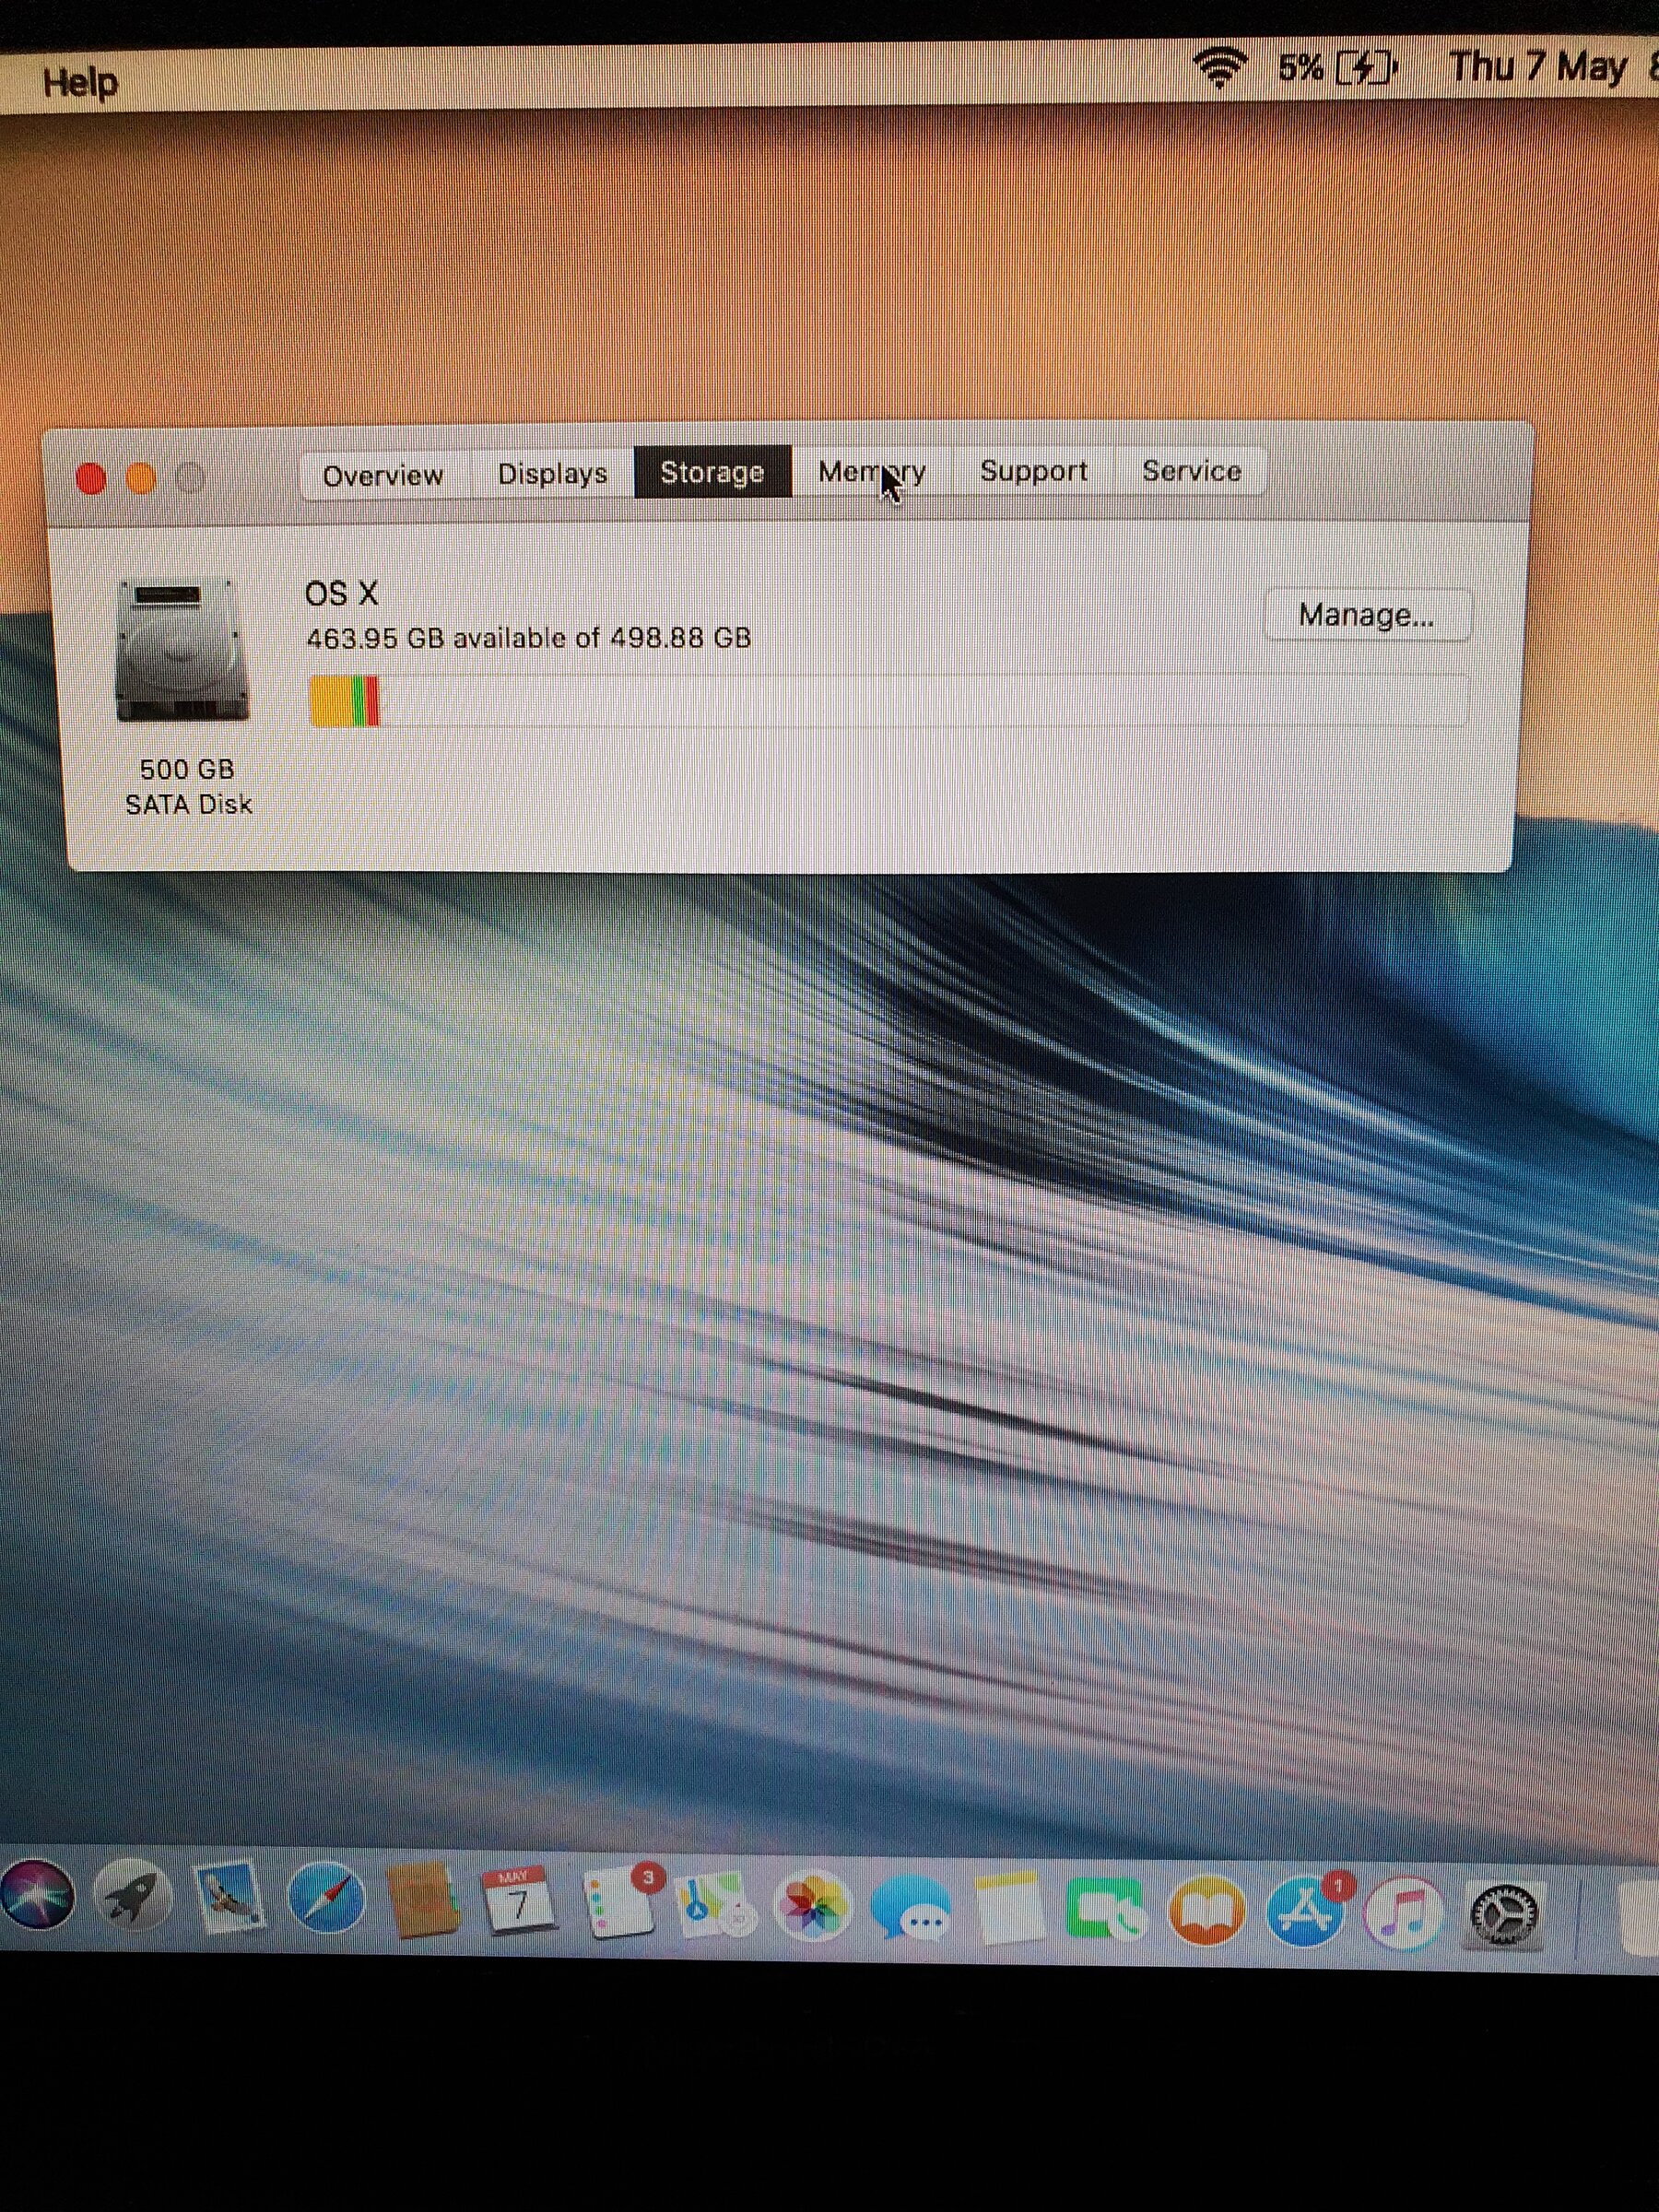Image resolution: width=1659 pixels, height=2212 pixels.
Task: Switch to the Displays tab
Action: click(x=553, y=473)
